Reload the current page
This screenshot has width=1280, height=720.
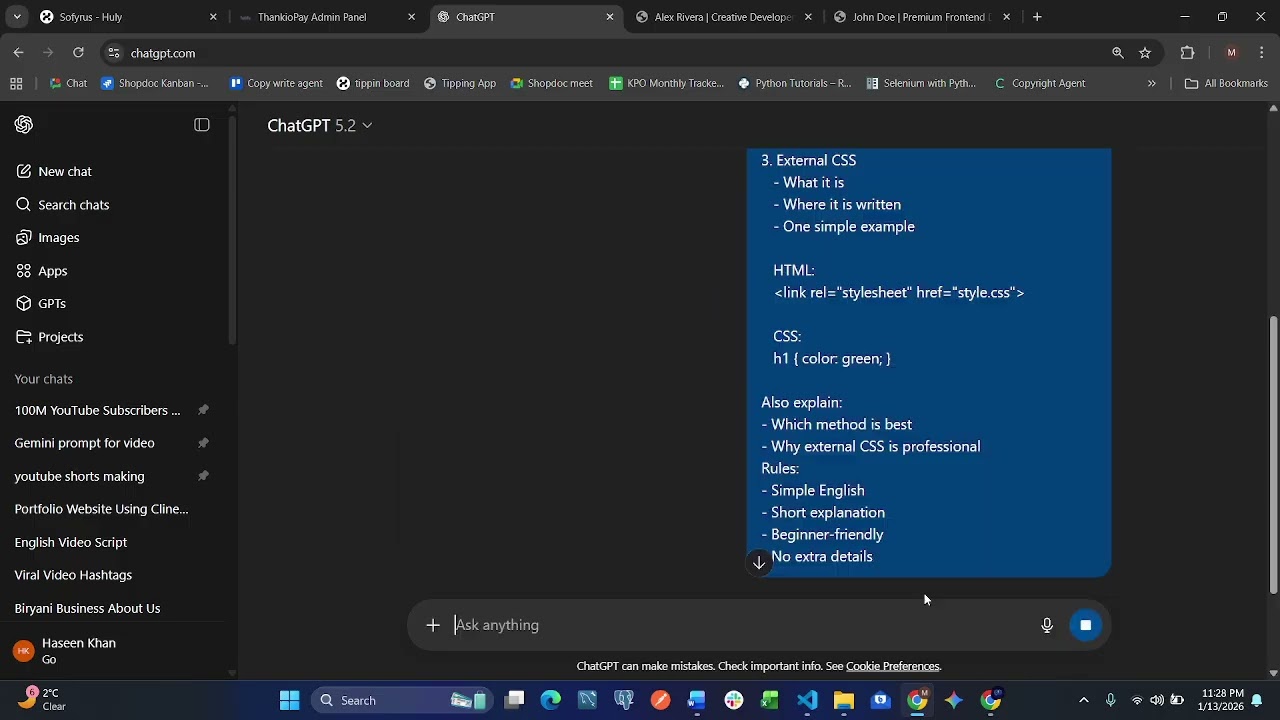[78, 53]
